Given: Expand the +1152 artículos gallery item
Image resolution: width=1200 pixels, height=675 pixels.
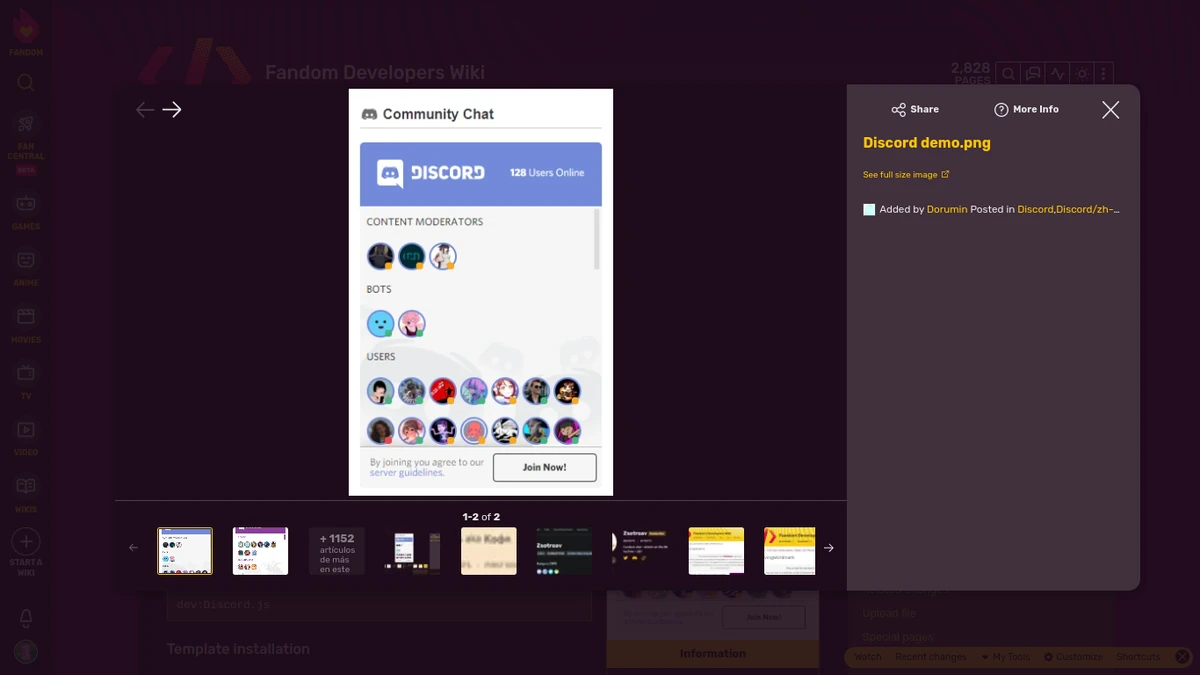Looking at the screenshot, I should click(337, 550).
